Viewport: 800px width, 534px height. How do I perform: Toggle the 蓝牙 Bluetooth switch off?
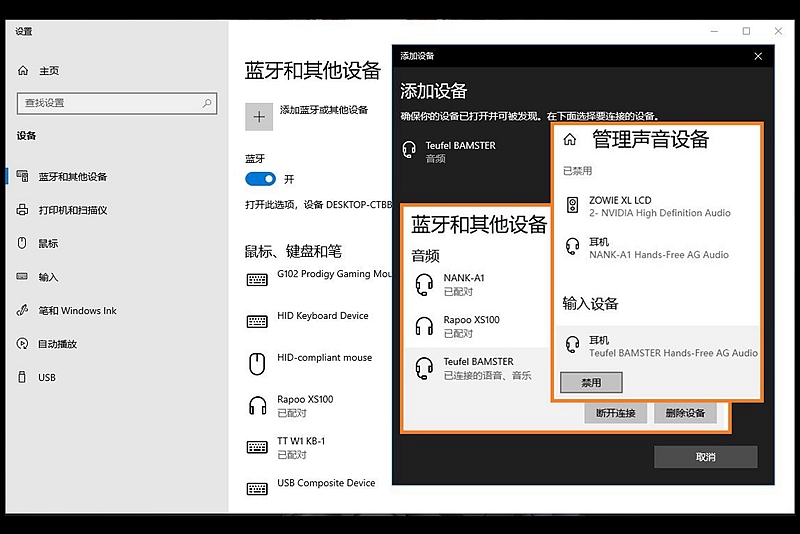click(x=260, y=179)
